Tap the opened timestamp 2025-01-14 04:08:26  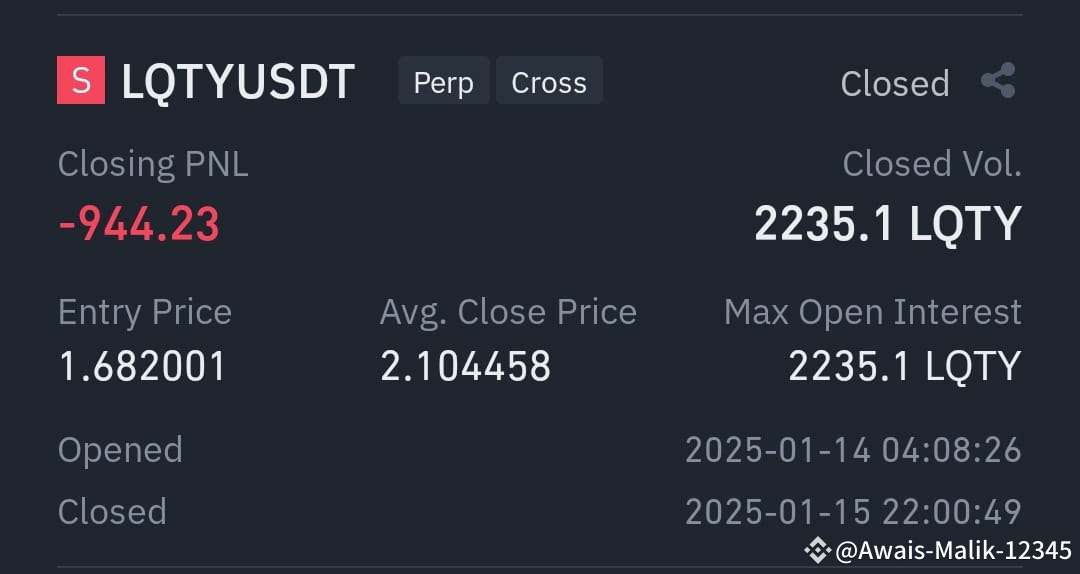tap(853, 450)
